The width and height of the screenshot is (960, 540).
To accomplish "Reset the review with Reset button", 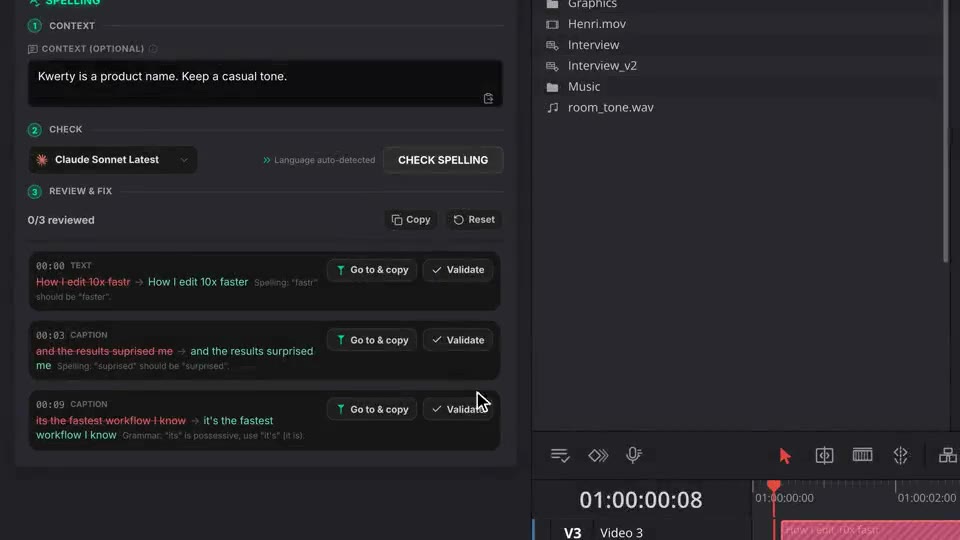I will (474, 220).
